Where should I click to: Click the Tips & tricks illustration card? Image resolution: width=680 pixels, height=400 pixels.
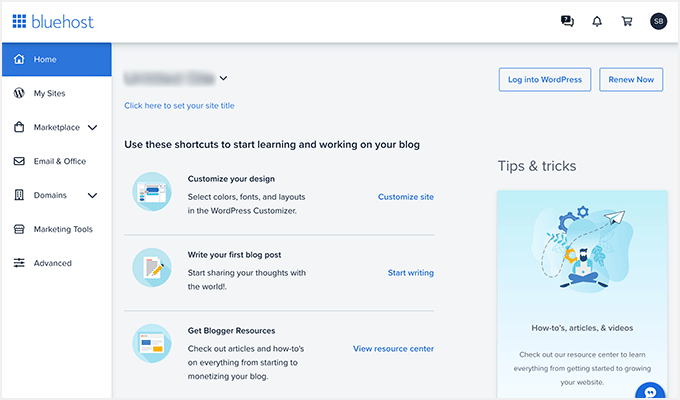(582, 294)
